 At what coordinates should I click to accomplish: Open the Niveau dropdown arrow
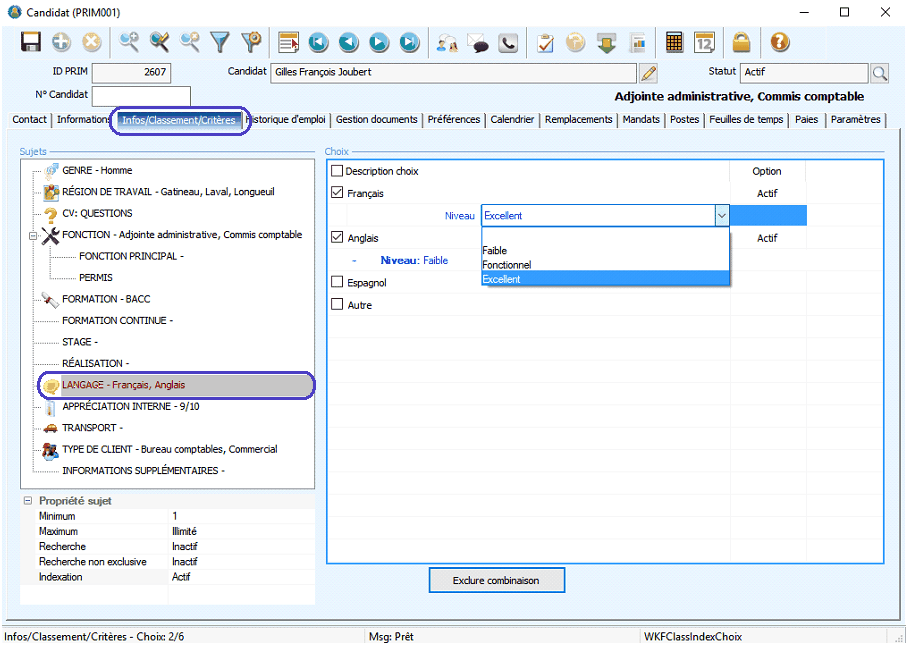coord(721,215)
